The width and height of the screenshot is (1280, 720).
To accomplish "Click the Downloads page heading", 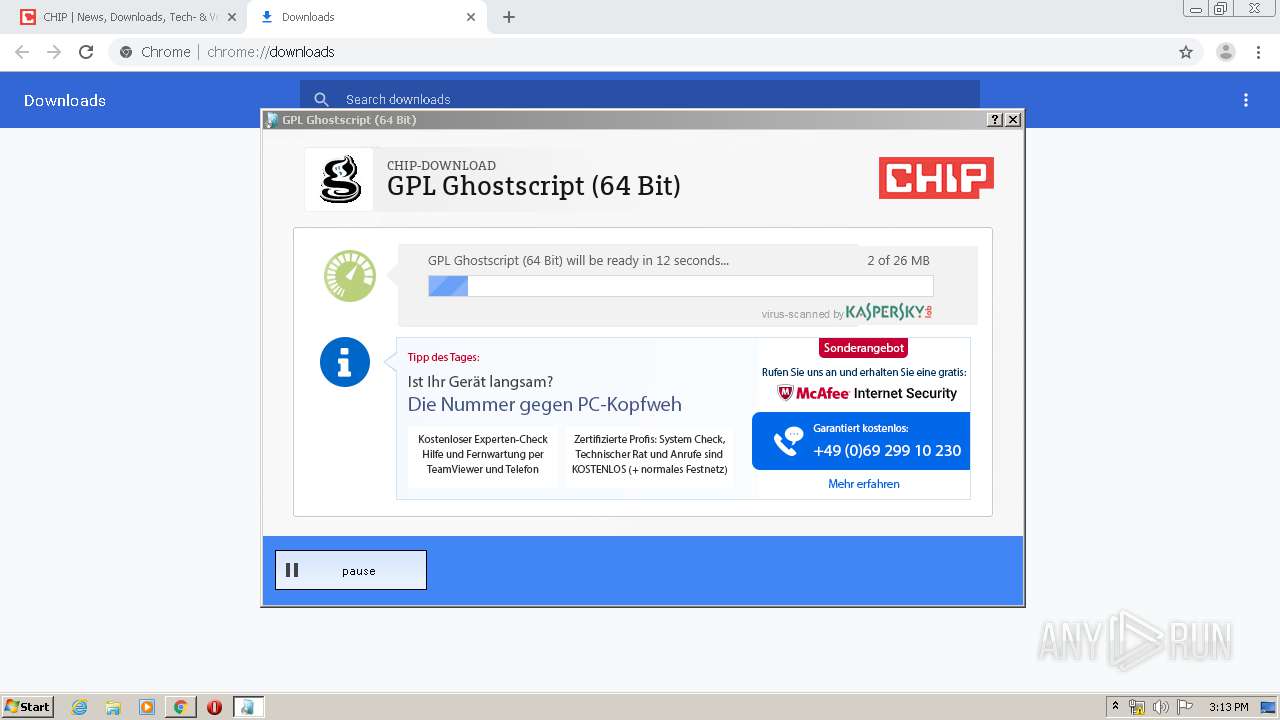I will point(65,100).
